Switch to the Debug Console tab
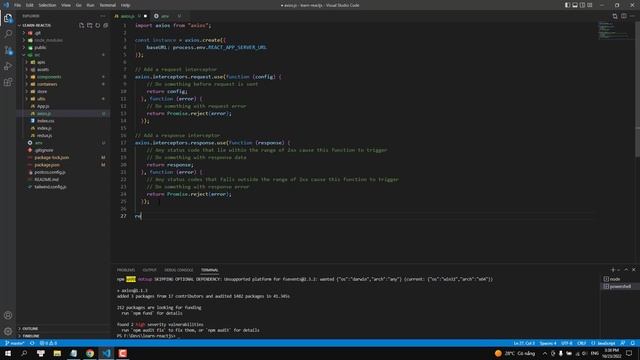This screenshot has width=640, height=360. [179, 270]
